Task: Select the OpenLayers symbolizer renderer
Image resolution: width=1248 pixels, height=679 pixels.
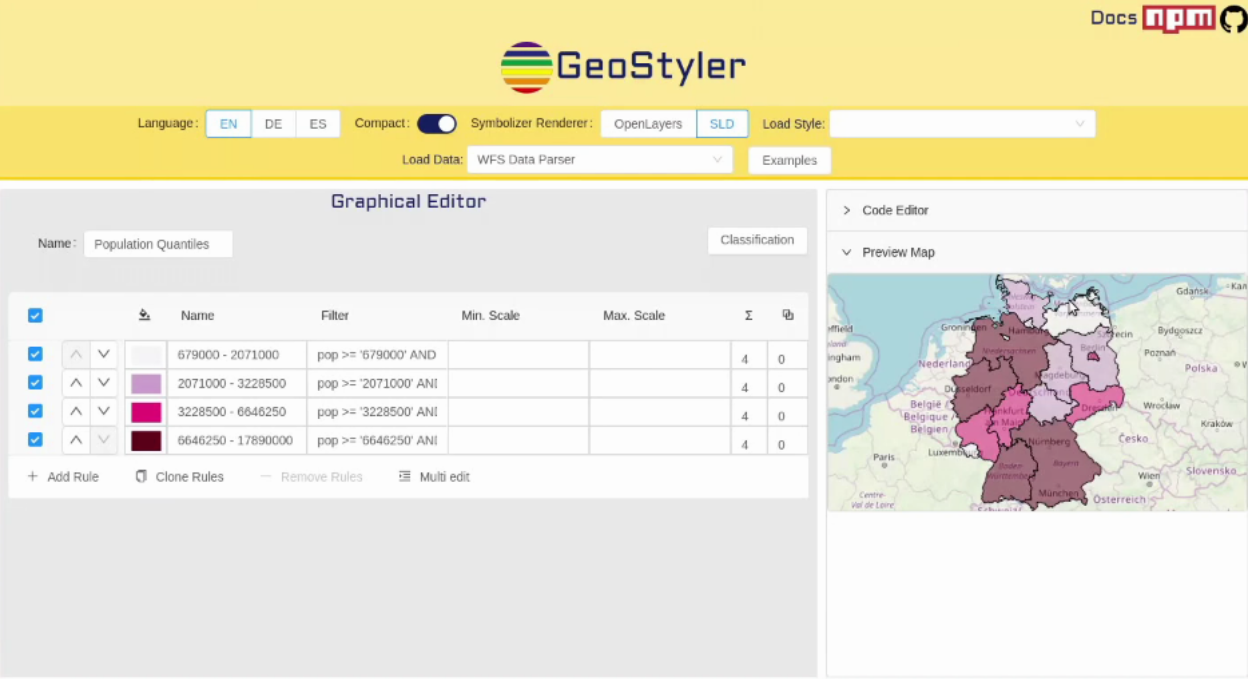Action: point(648,124)
